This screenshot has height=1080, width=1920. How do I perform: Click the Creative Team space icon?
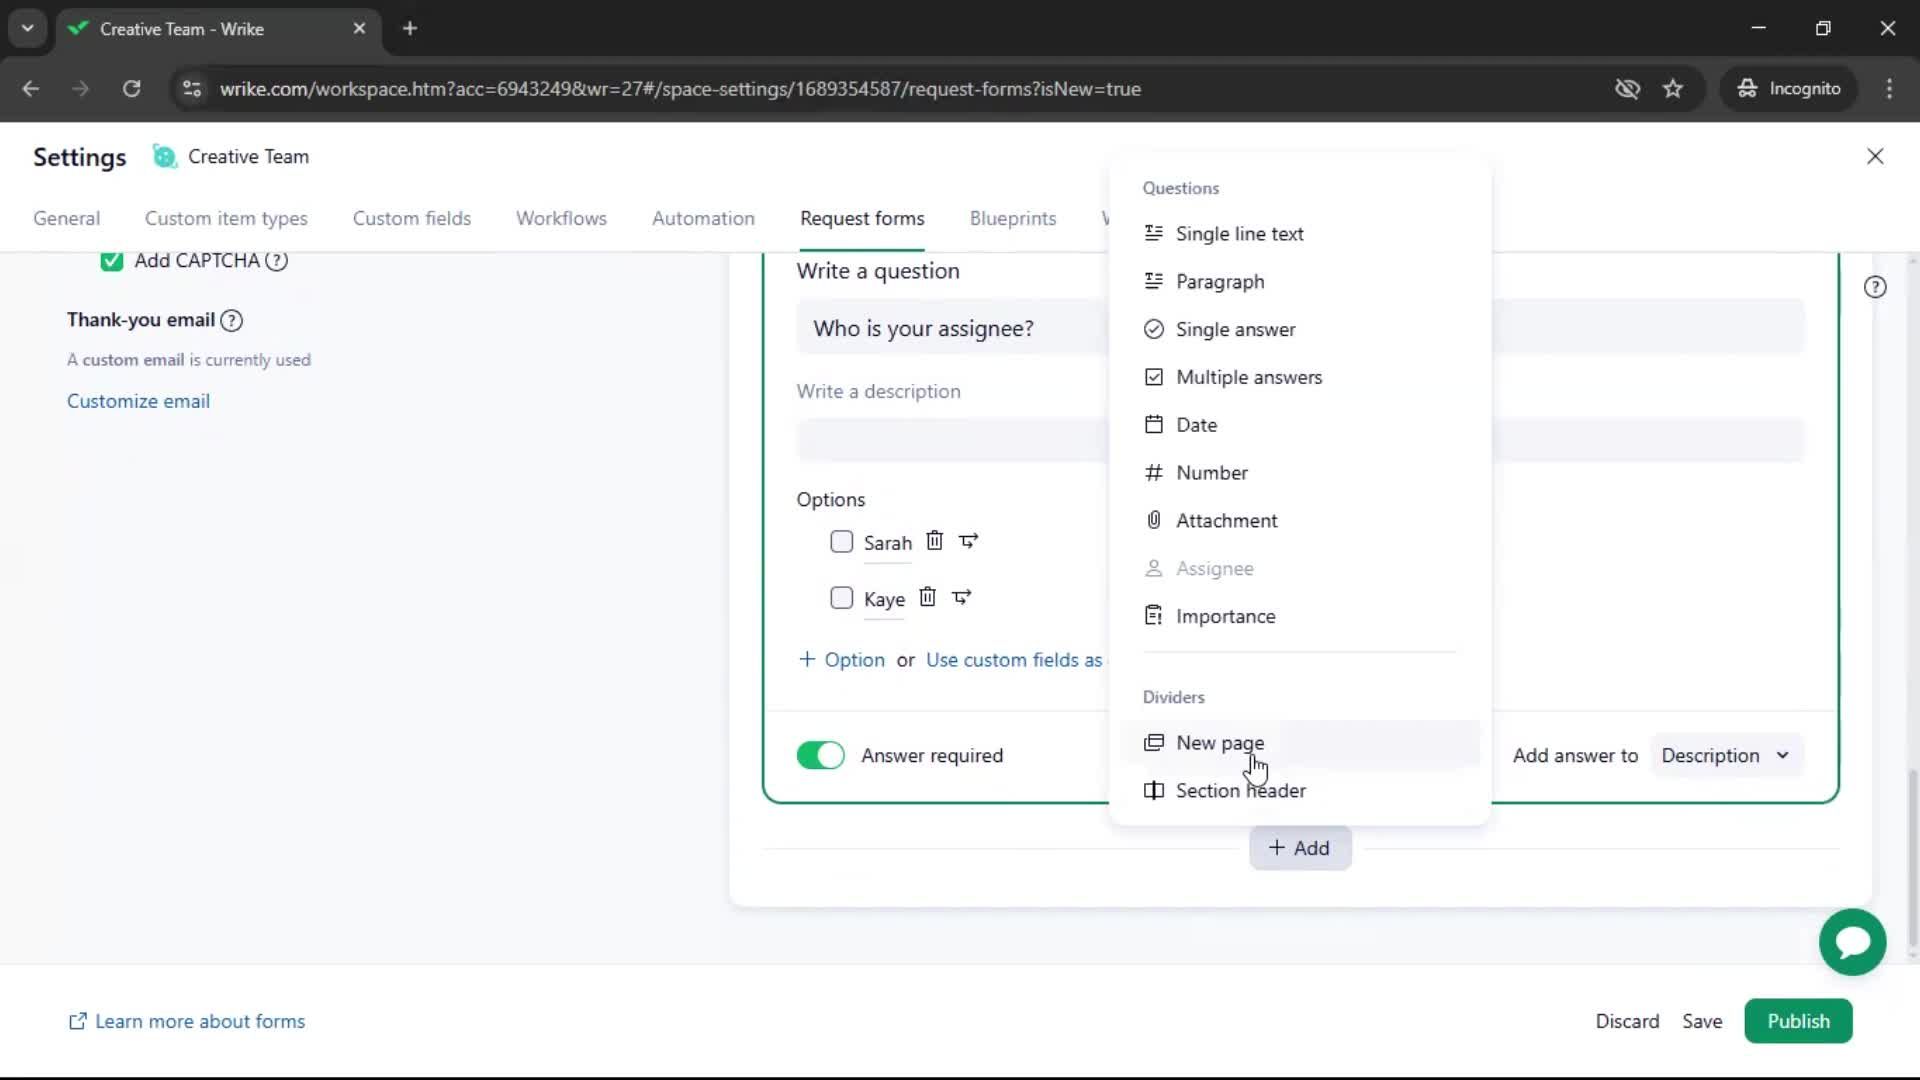point(164,156)
